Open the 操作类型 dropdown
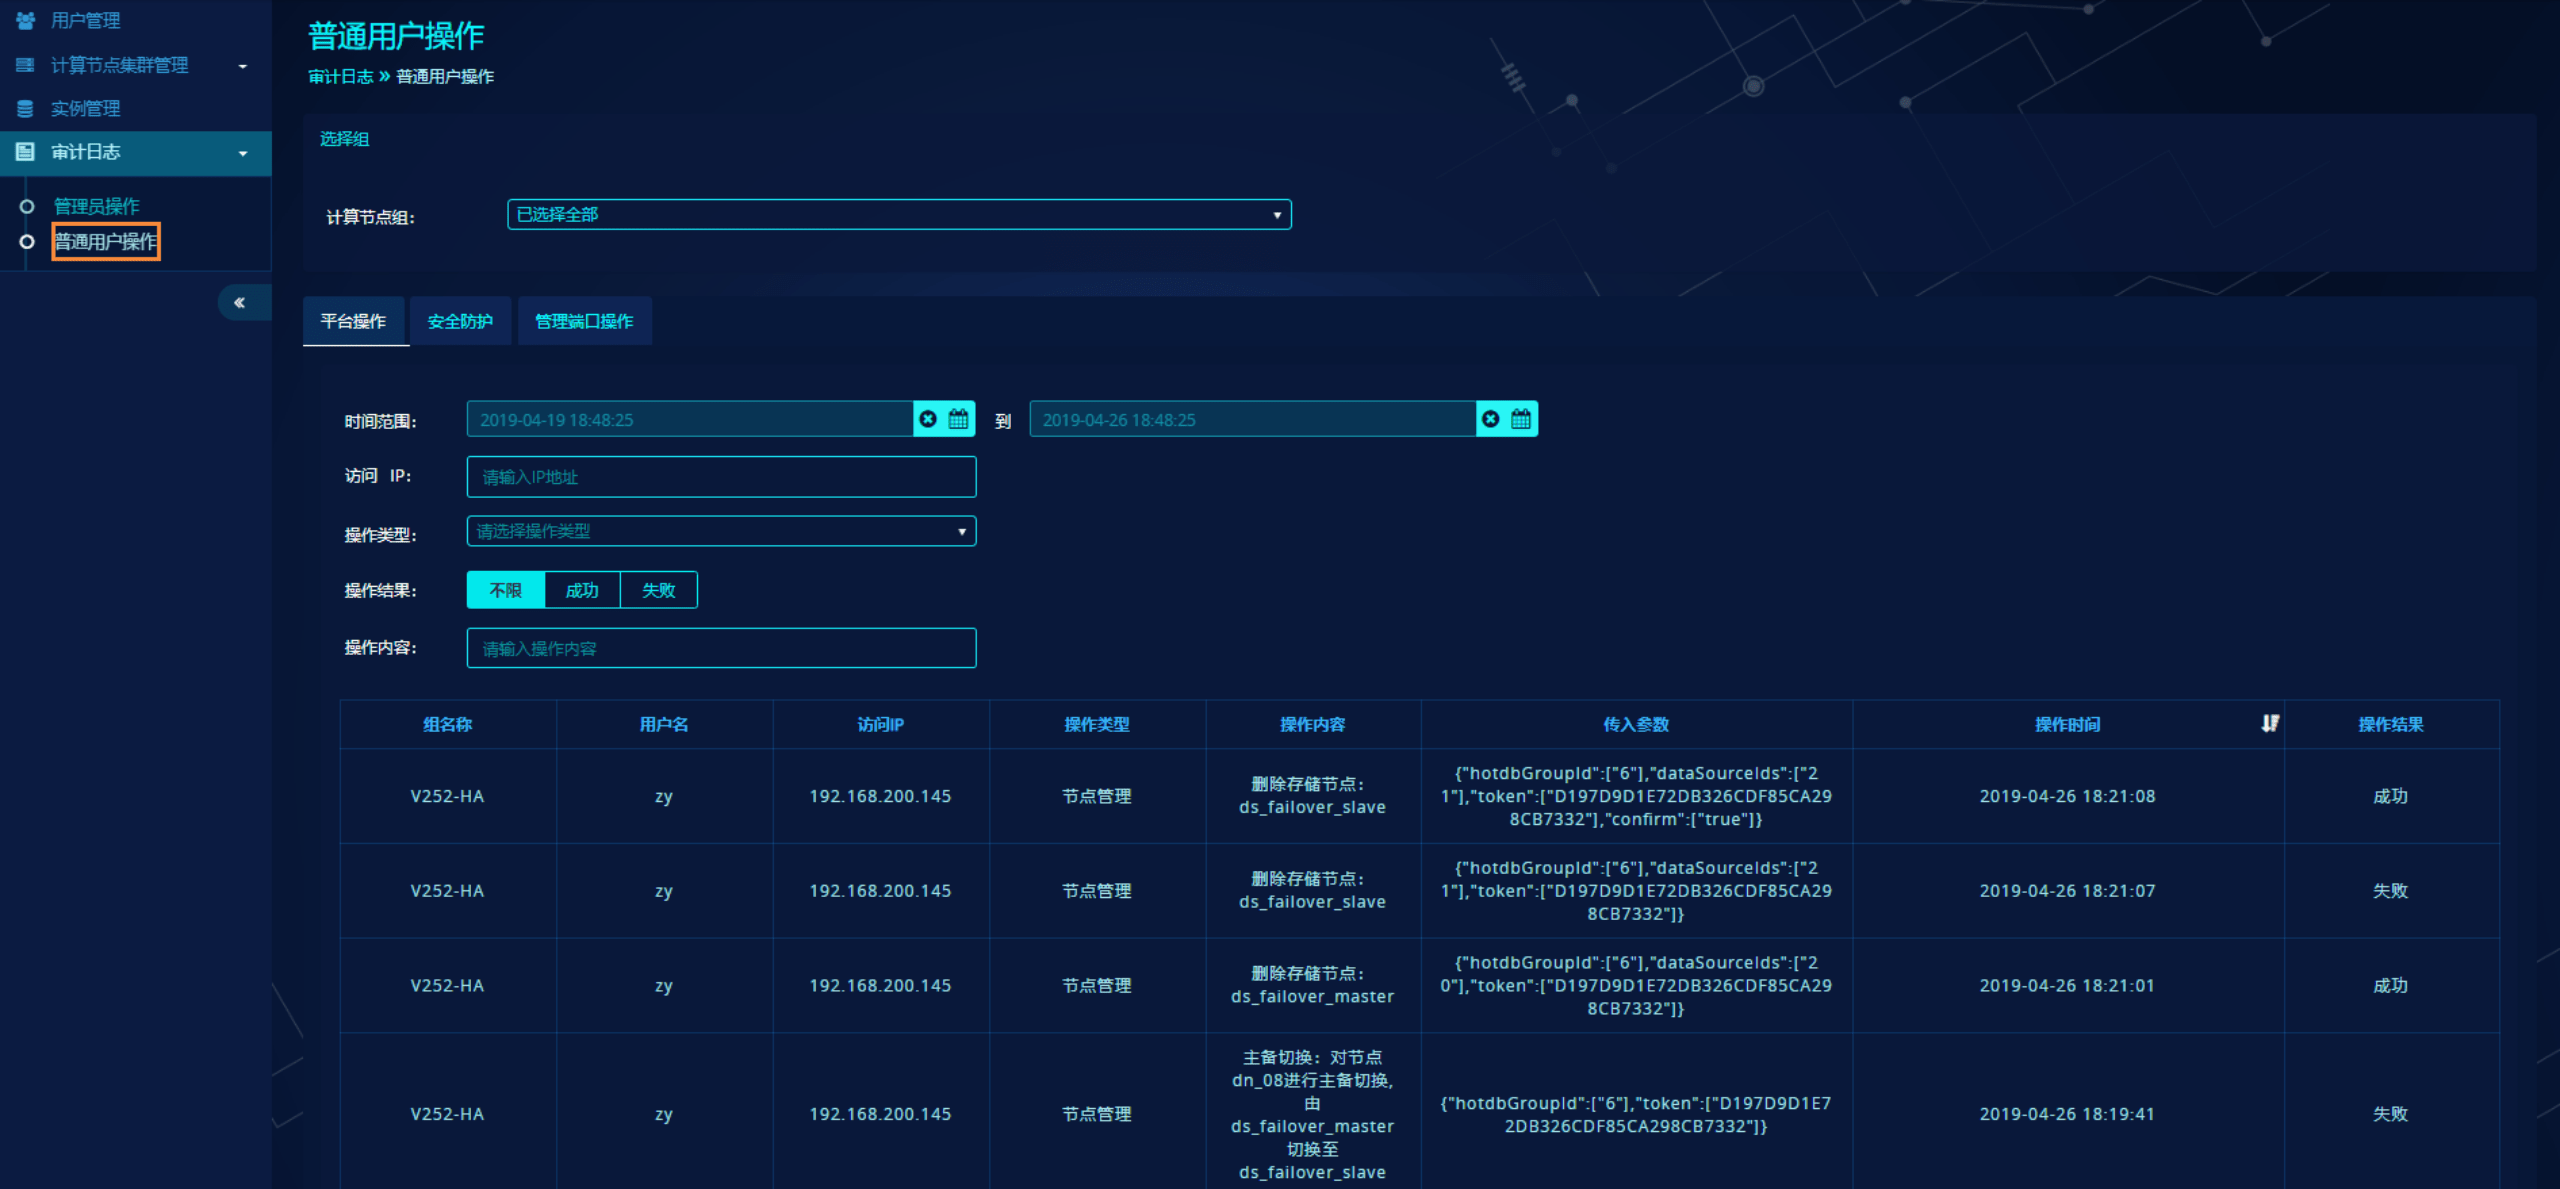This screenshot has height=1189, width=2560. [720, 531]
